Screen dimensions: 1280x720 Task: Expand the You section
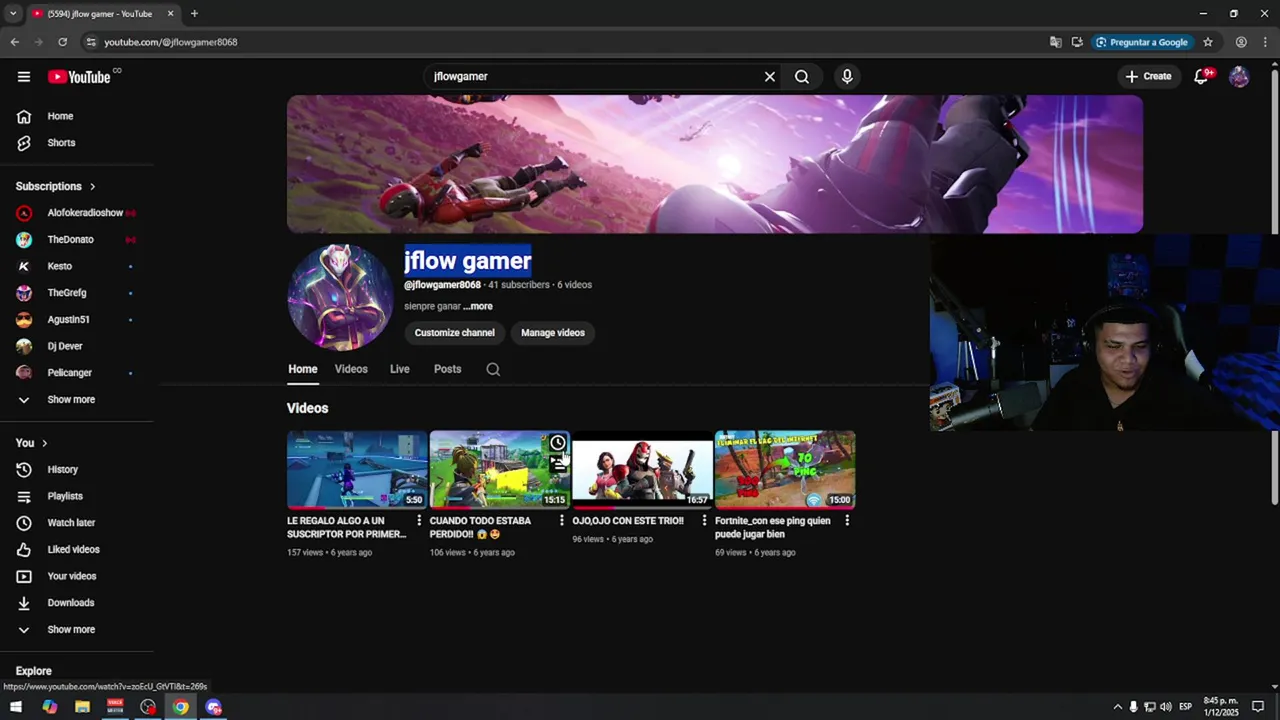[31, 443]
